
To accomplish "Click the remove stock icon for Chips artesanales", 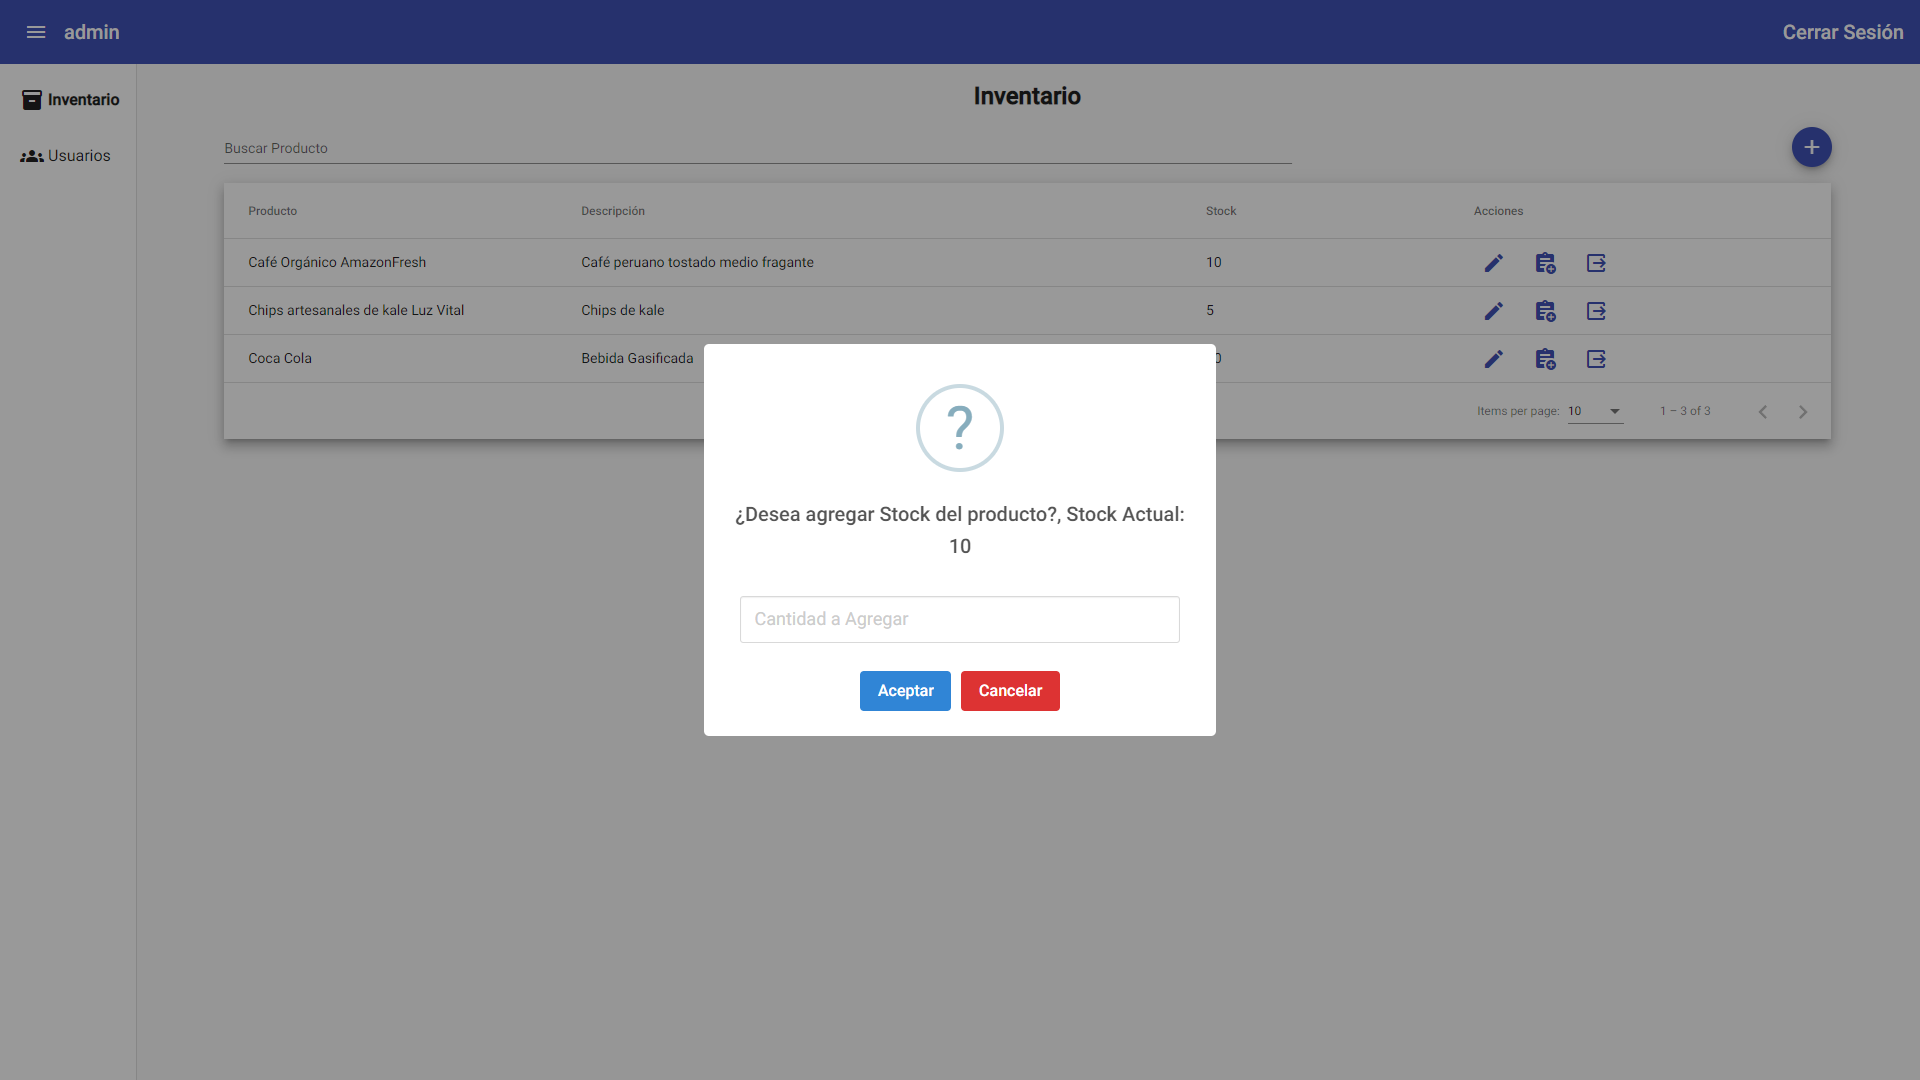I will pyautogui.click(x=1596, y=310).
